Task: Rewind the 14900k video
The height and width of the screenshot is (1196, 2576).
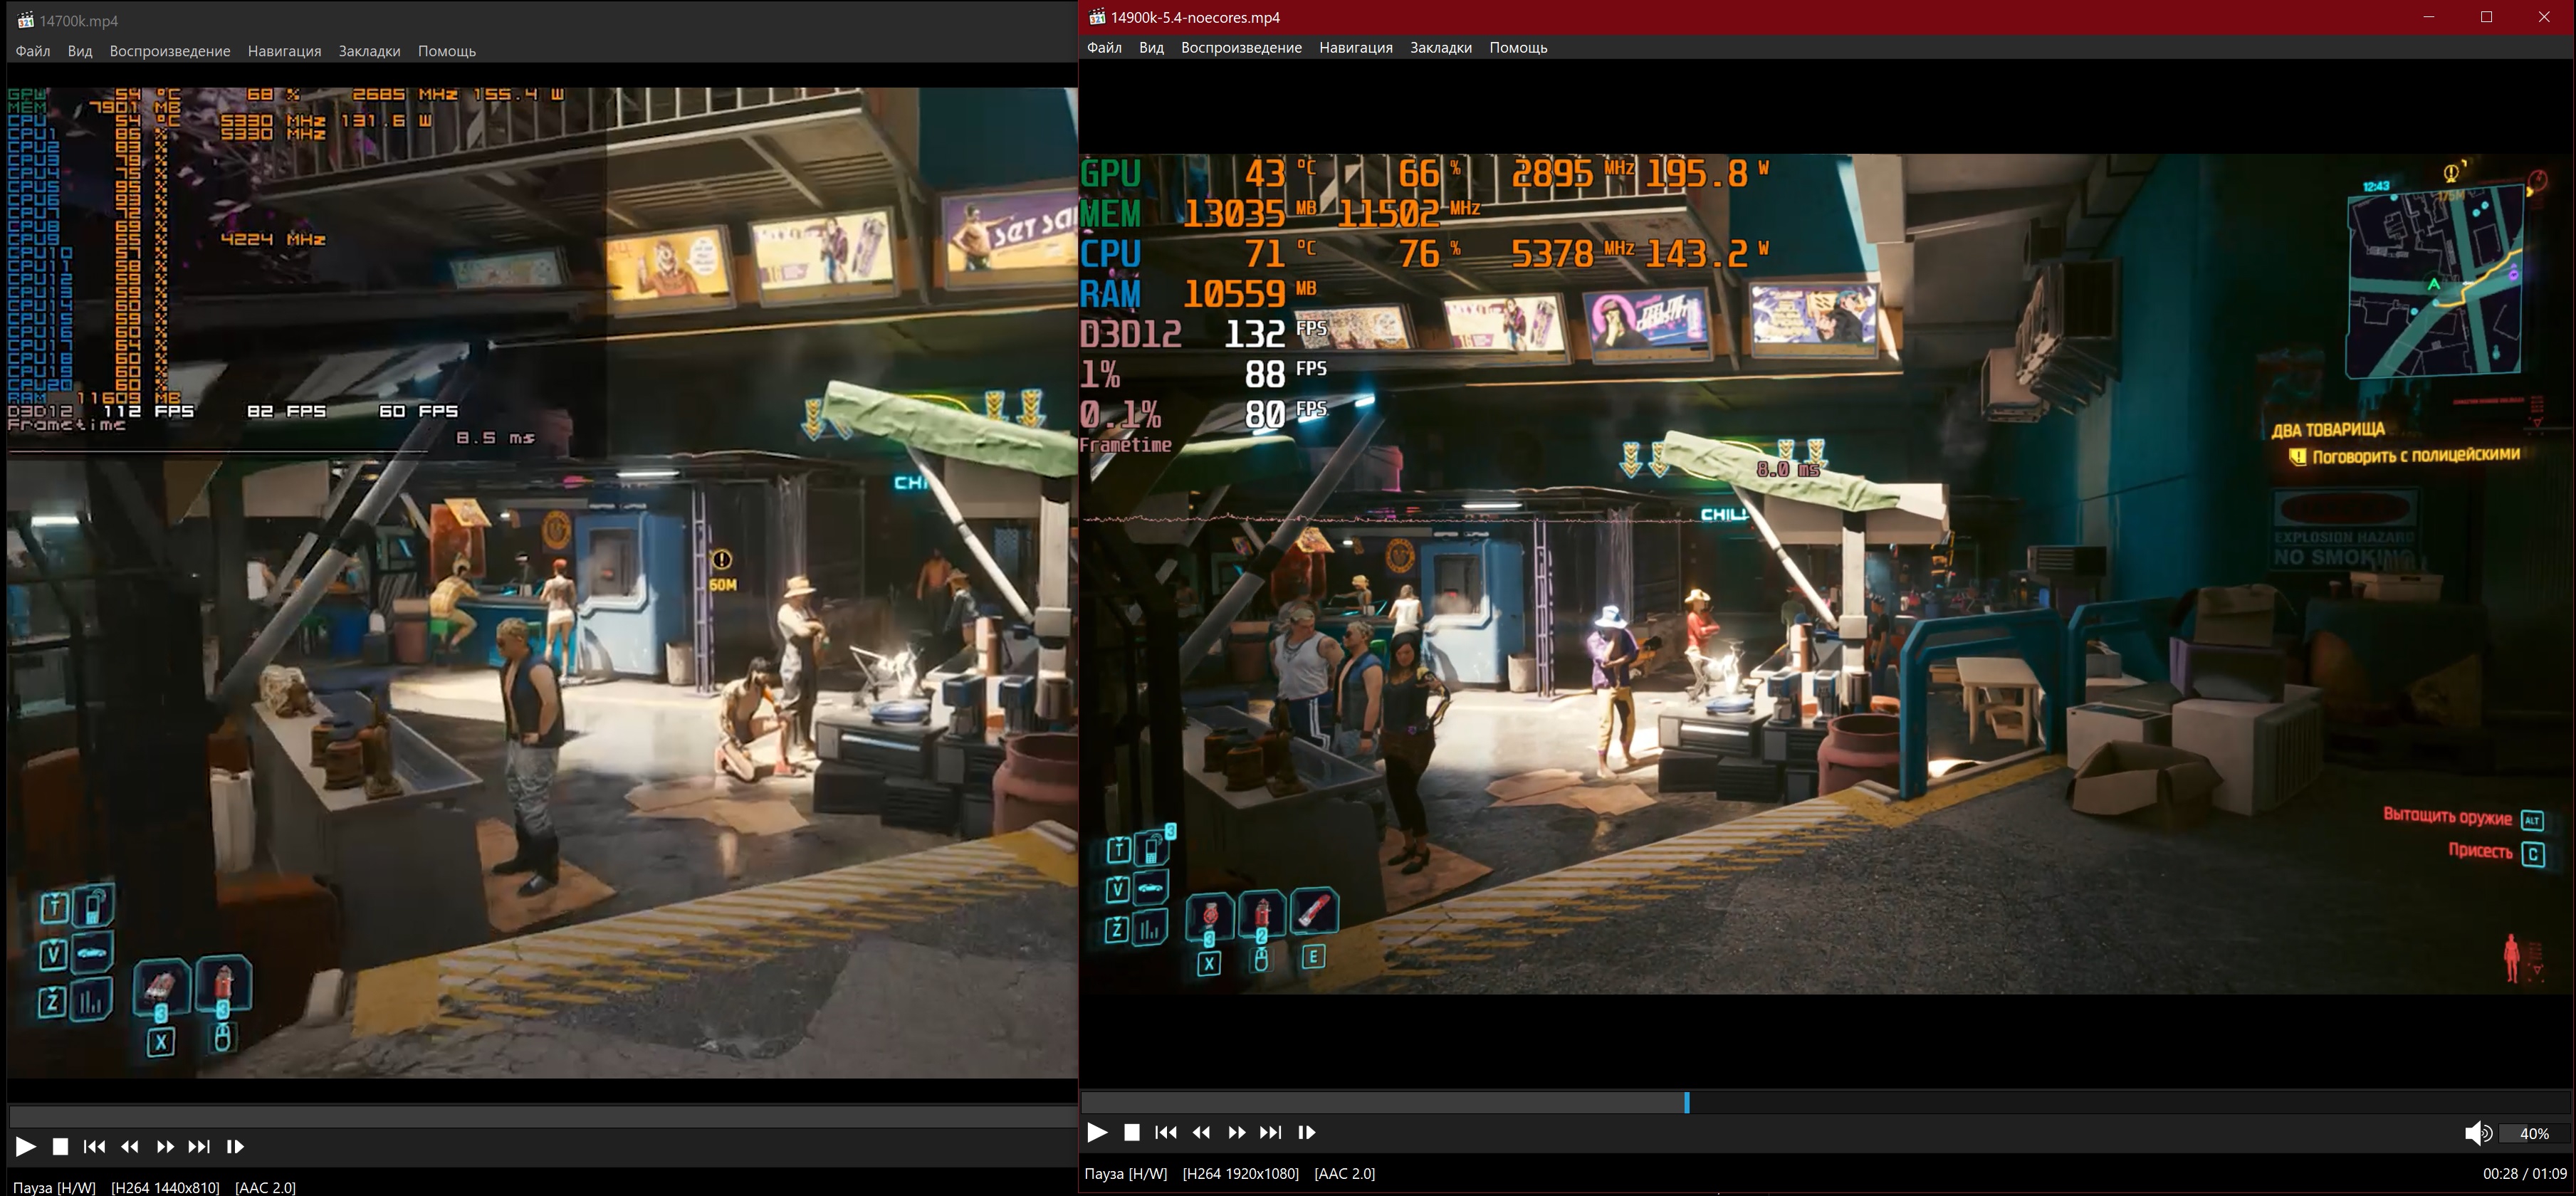Action: tap(1201, 1132)
